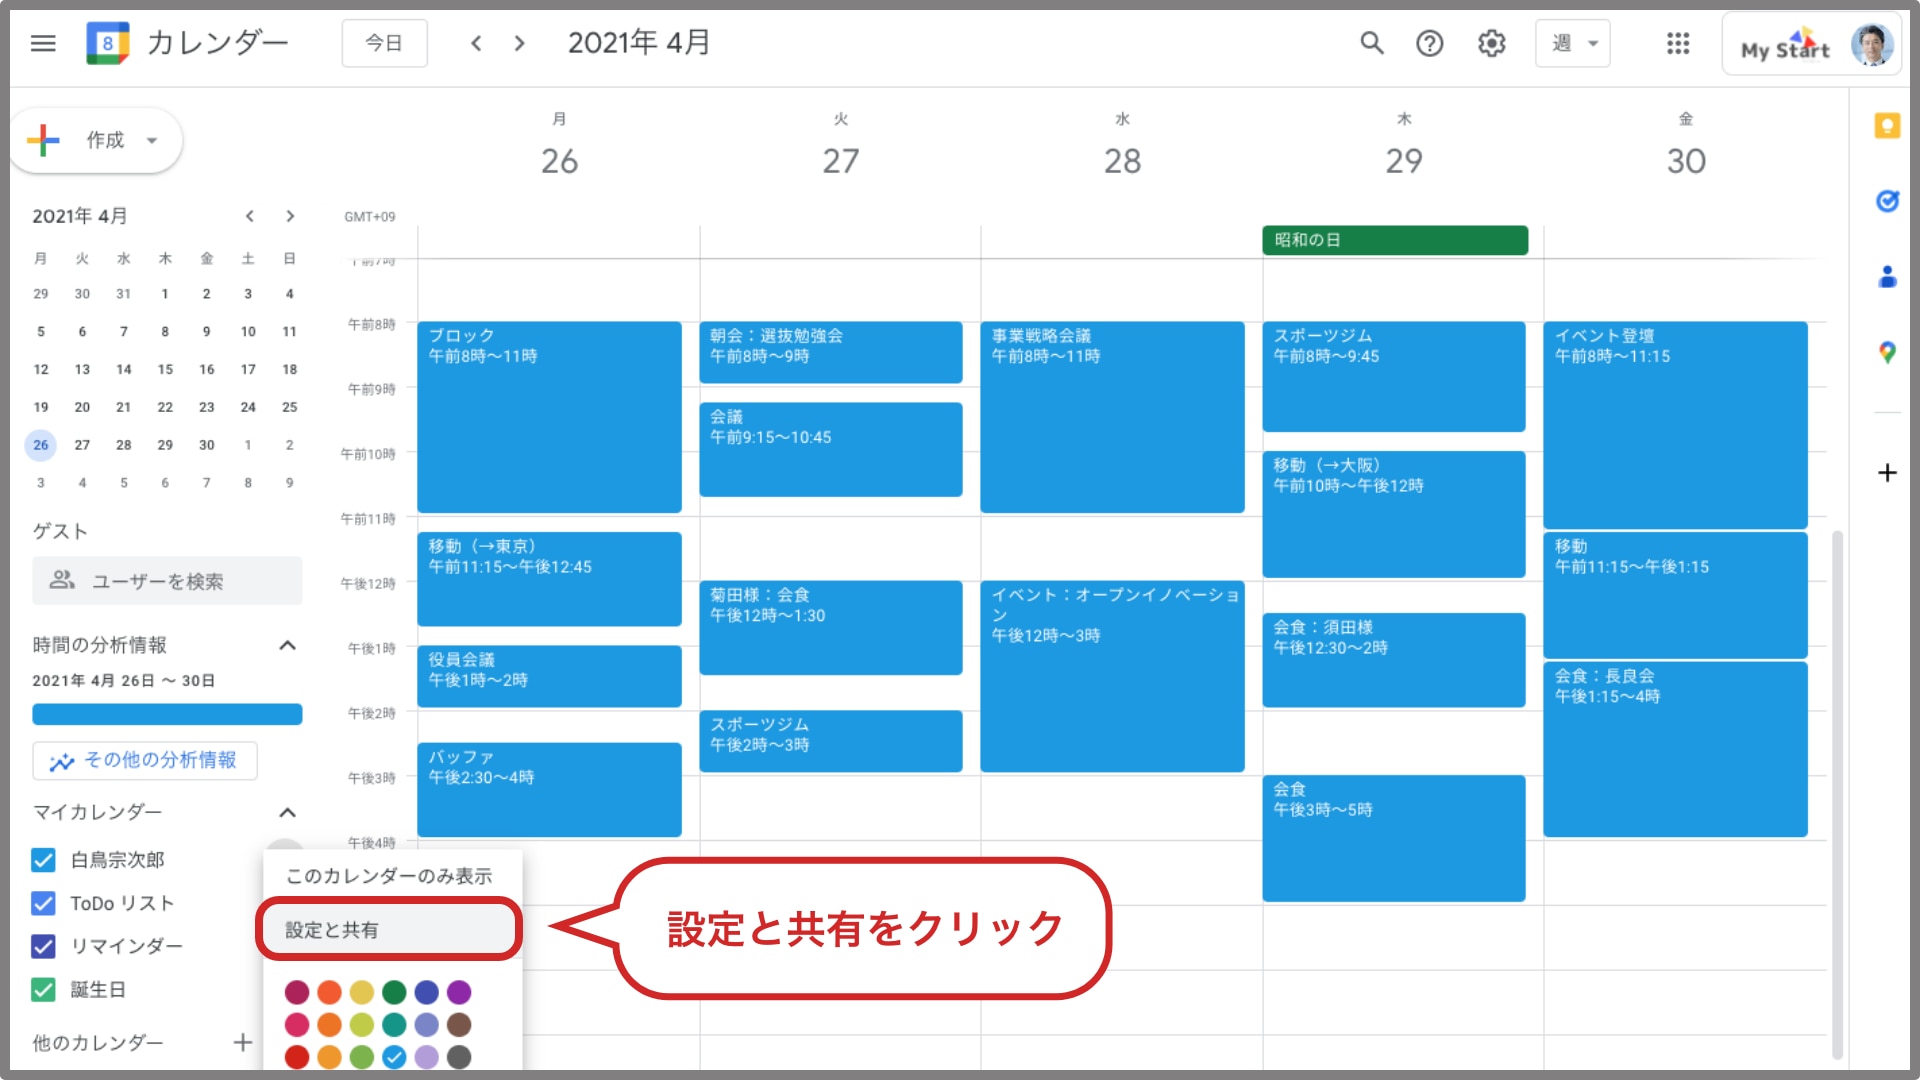The width and height of the screenshot is (1920, 1080).
Task: Open 朝会:選抜勉強会 event
Action: [831, 352]
